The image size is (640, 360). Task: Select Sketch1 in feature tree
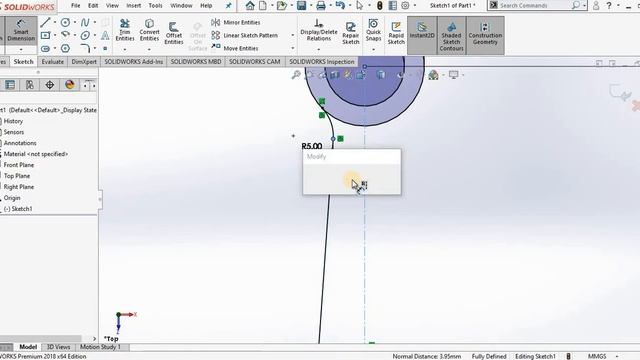point(18,209)
